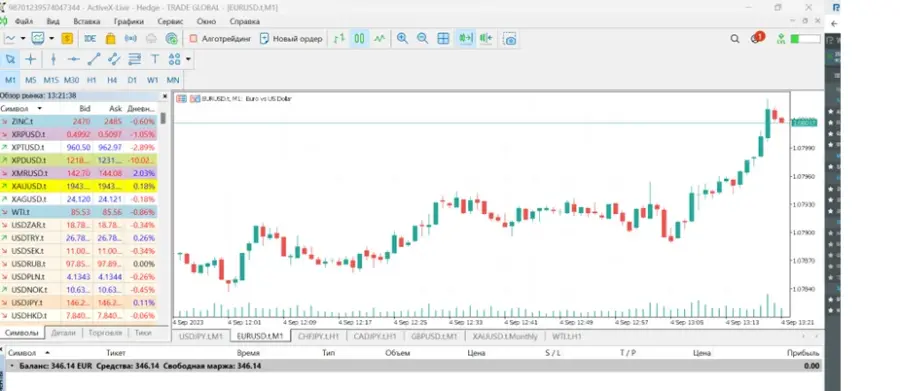Click the globe with plus icon

click(x=171, y=38)
